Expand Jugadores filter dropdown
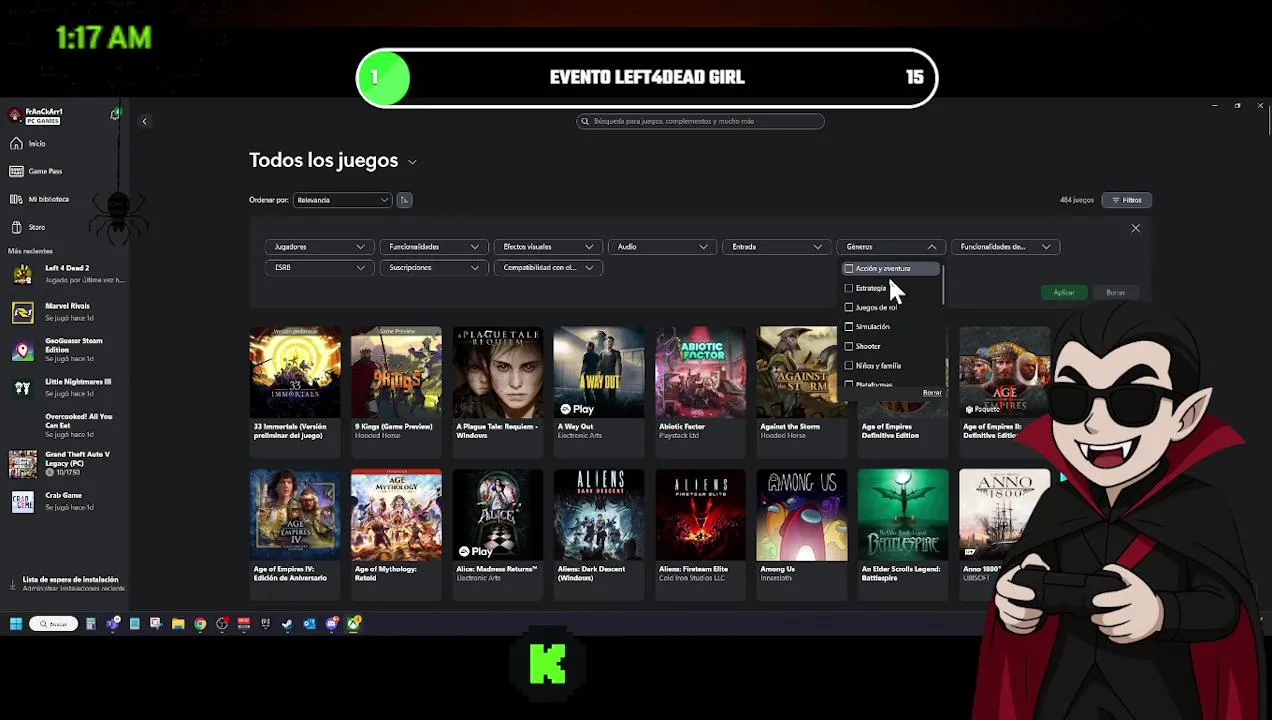The image size is (1272, 720). pyautogui.click(x=319, y=247)
